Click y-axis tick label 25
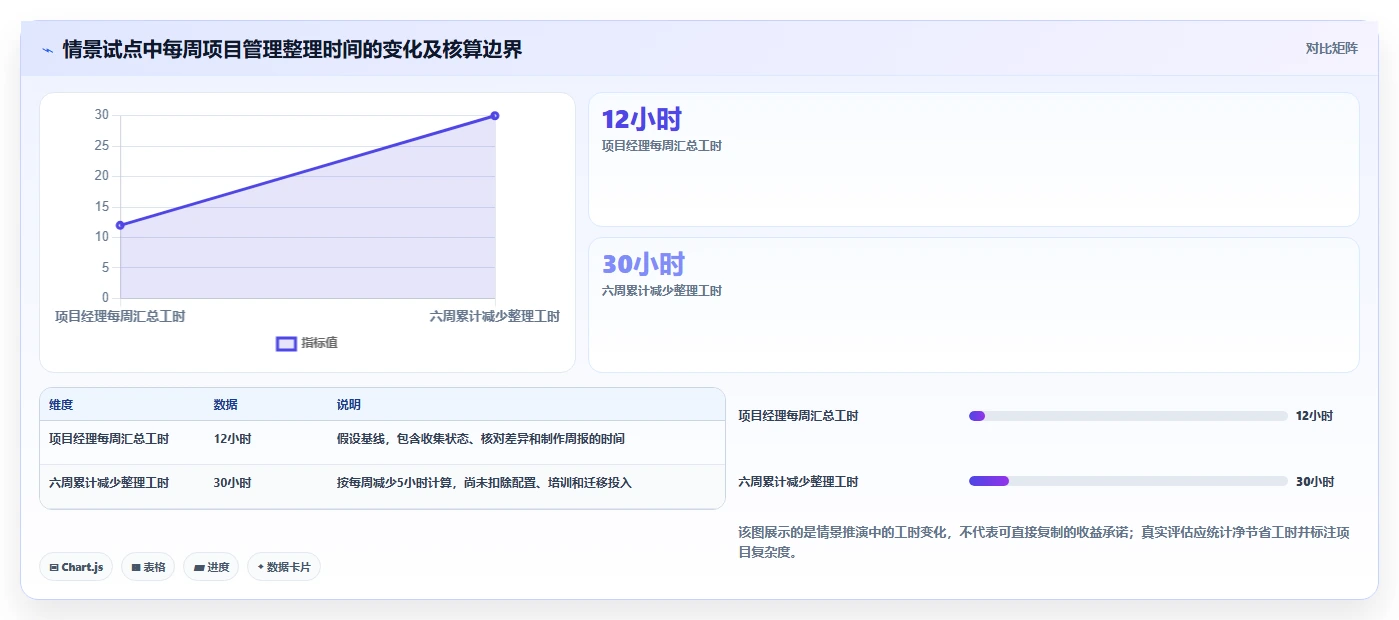 click(102, 146)
